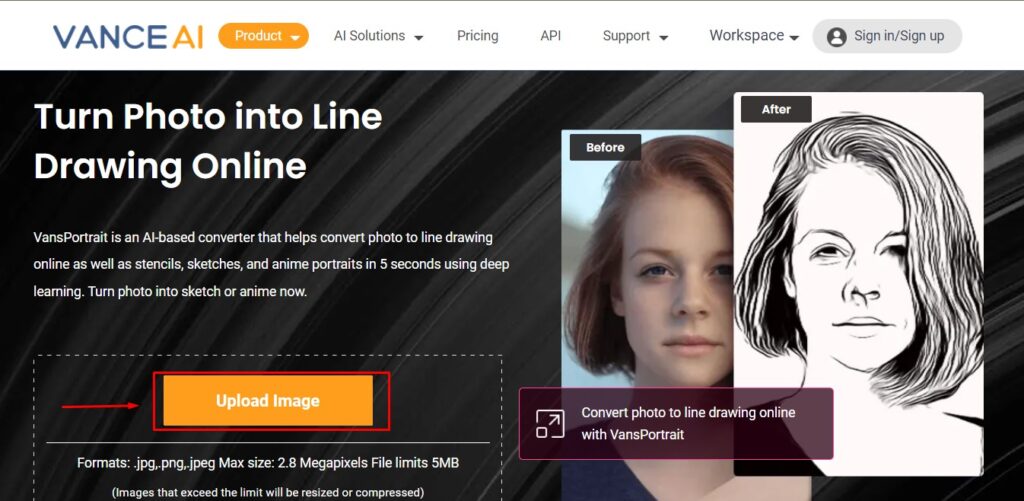This screenshot has height=501, width=1024.
Task: Open the API page
Action: pos(551,36)
